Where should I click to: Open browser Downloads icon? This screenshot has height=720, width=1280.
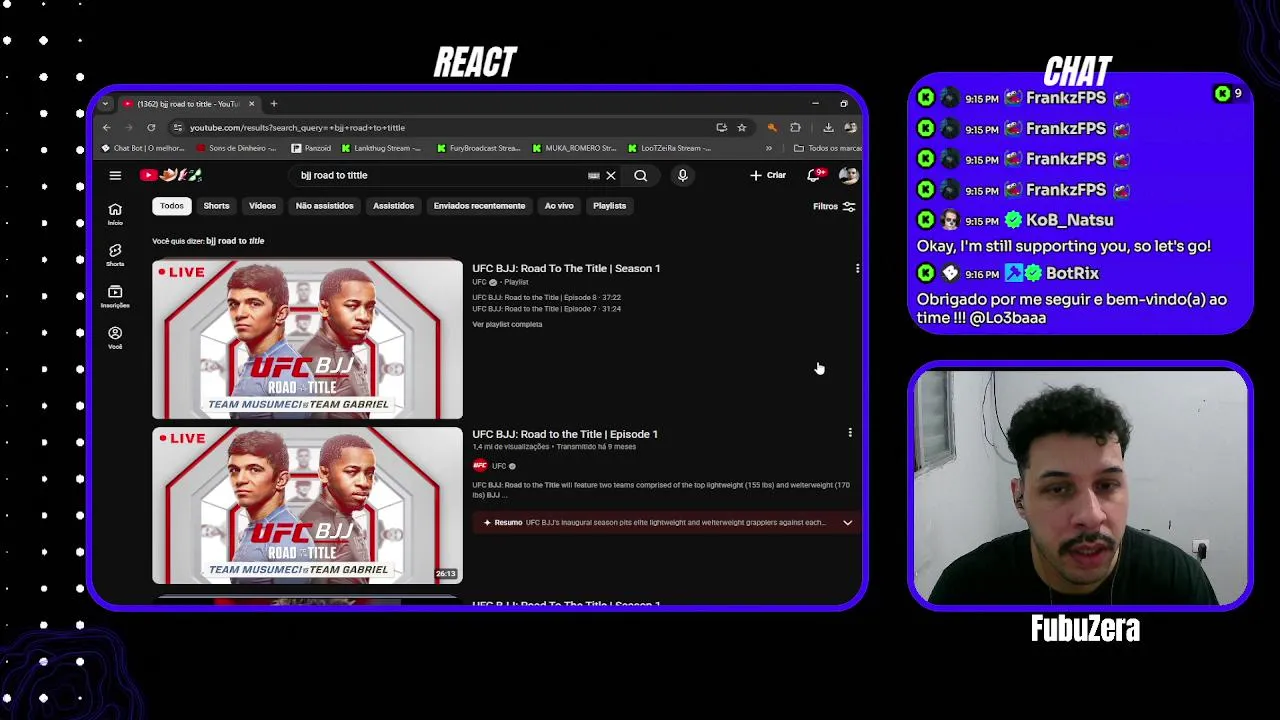click(828, 127)
